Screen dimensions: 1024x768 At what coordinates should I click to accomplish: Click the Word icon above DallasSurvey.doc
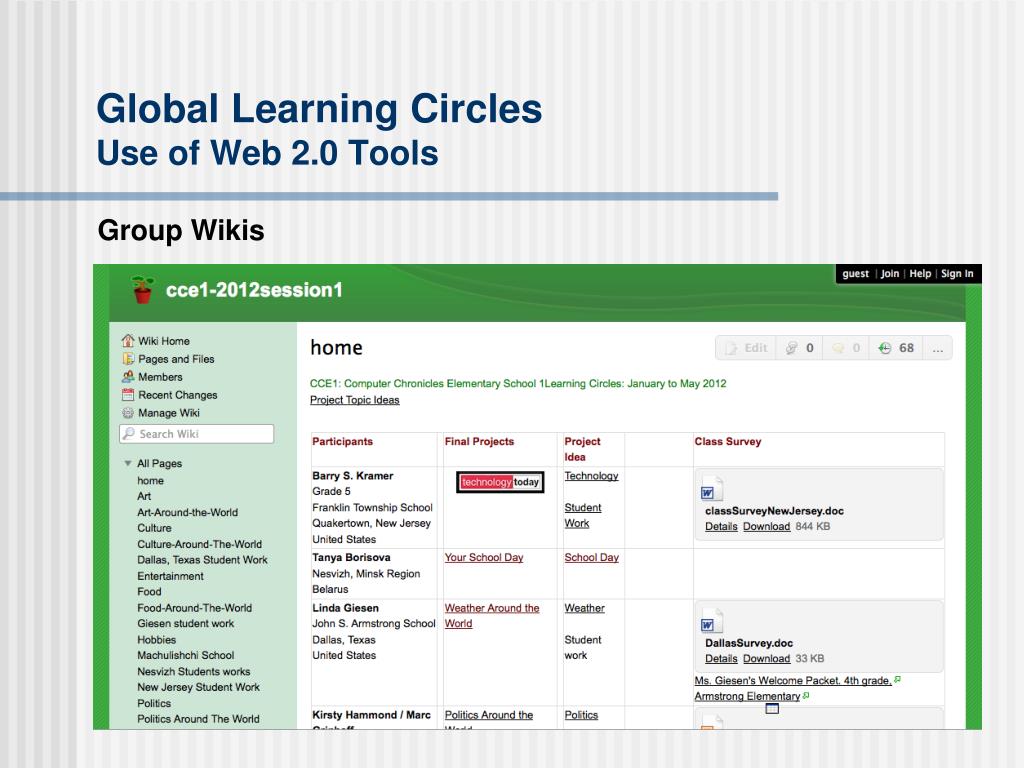[x=711, y=622]
